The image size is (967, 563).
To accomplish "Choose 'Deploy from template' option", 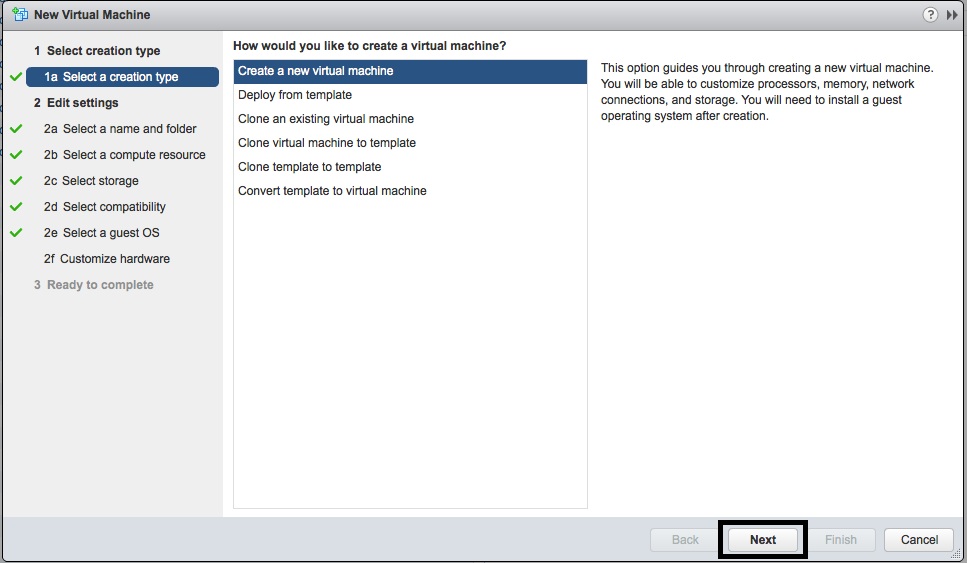I will tap(295, 95).
